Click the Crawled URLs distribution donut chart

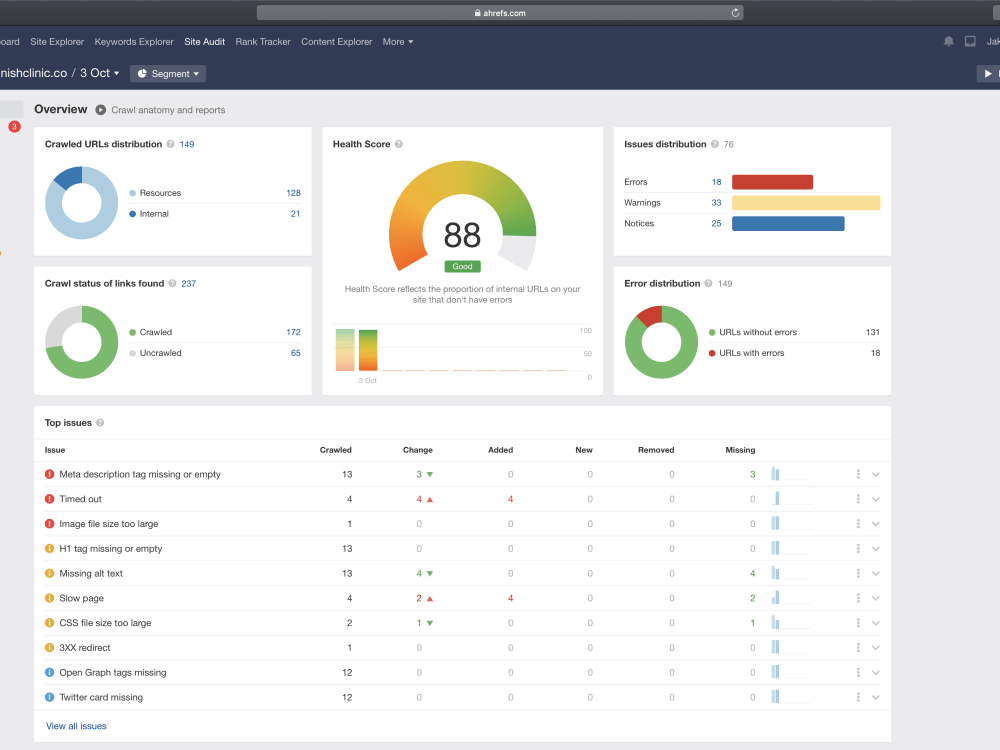[x=82, y=203]
